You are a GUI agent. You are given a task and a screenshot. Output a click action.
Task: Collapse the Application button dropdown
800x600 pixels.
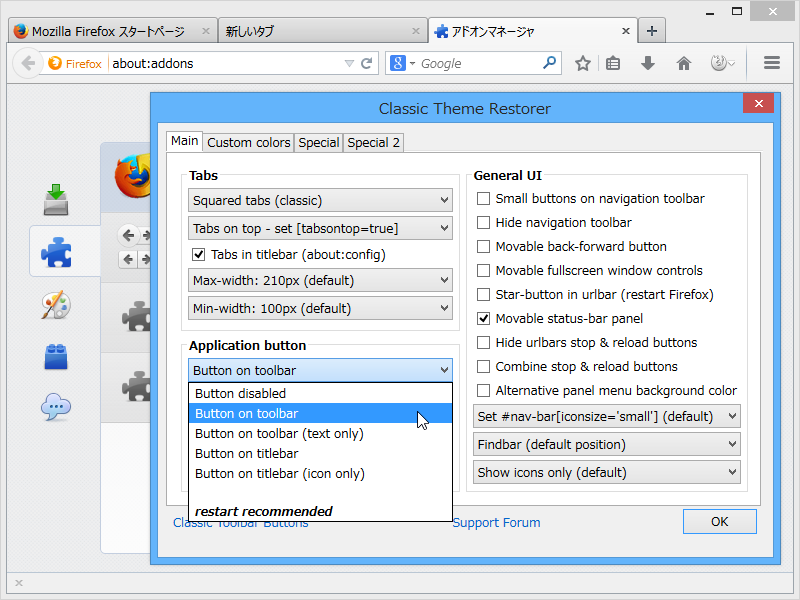coord(320,370)
